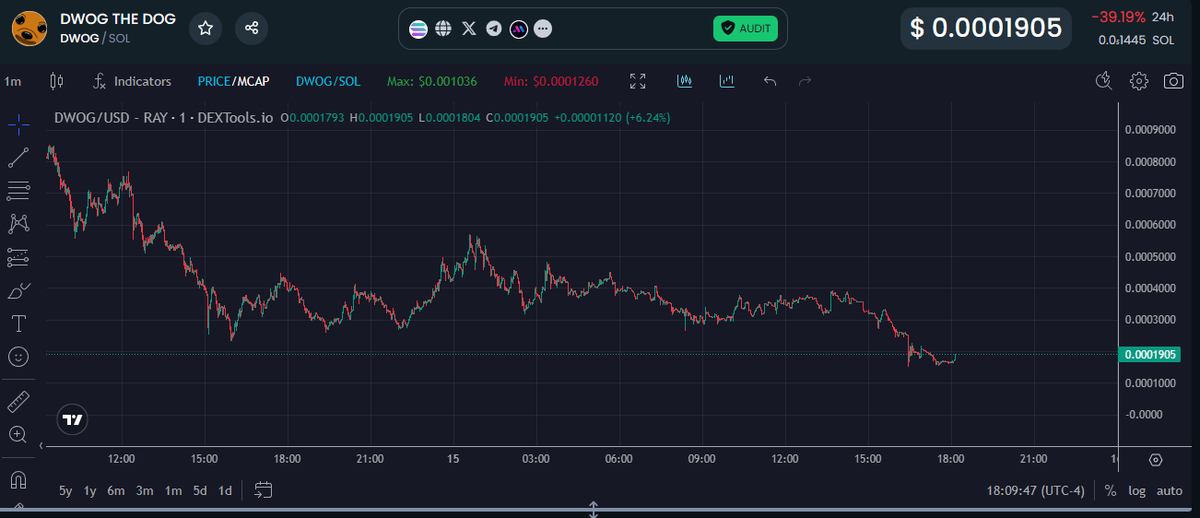Toggle the candle-marker chart overlay icon

685,81
